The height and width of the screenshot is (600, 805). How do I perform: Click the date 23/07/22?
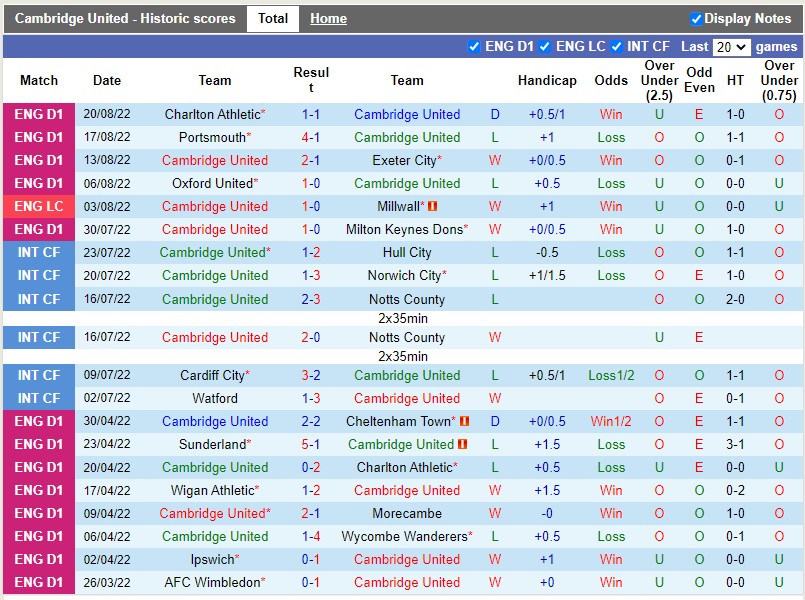coord(107,253)
